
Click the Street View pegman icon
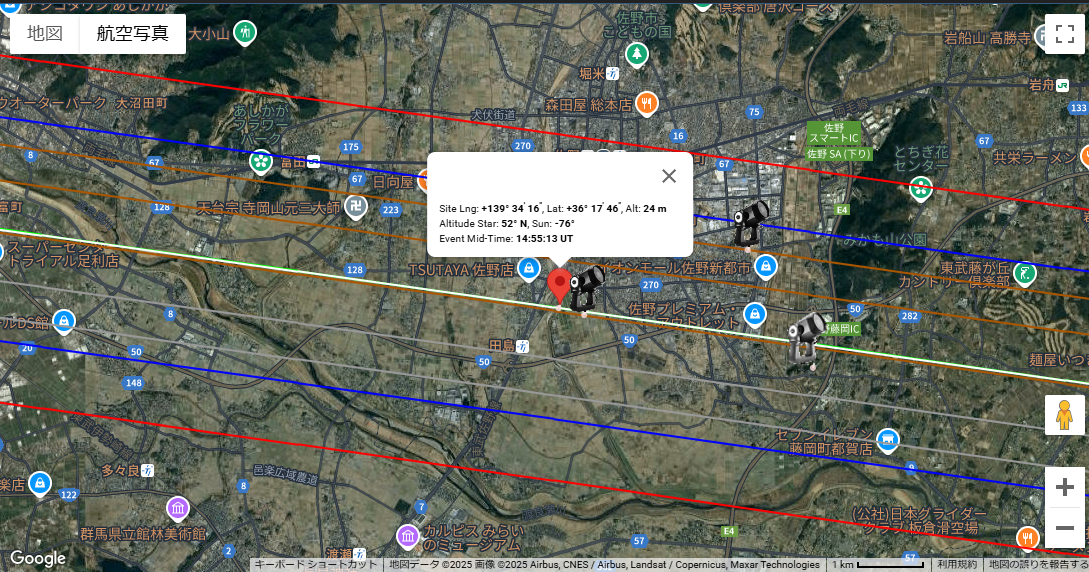(x=1064, y=415)
